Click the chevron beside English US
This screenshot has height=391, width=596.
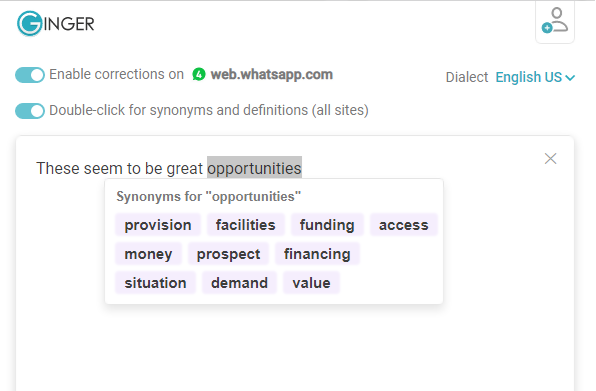tap(570, 78)
